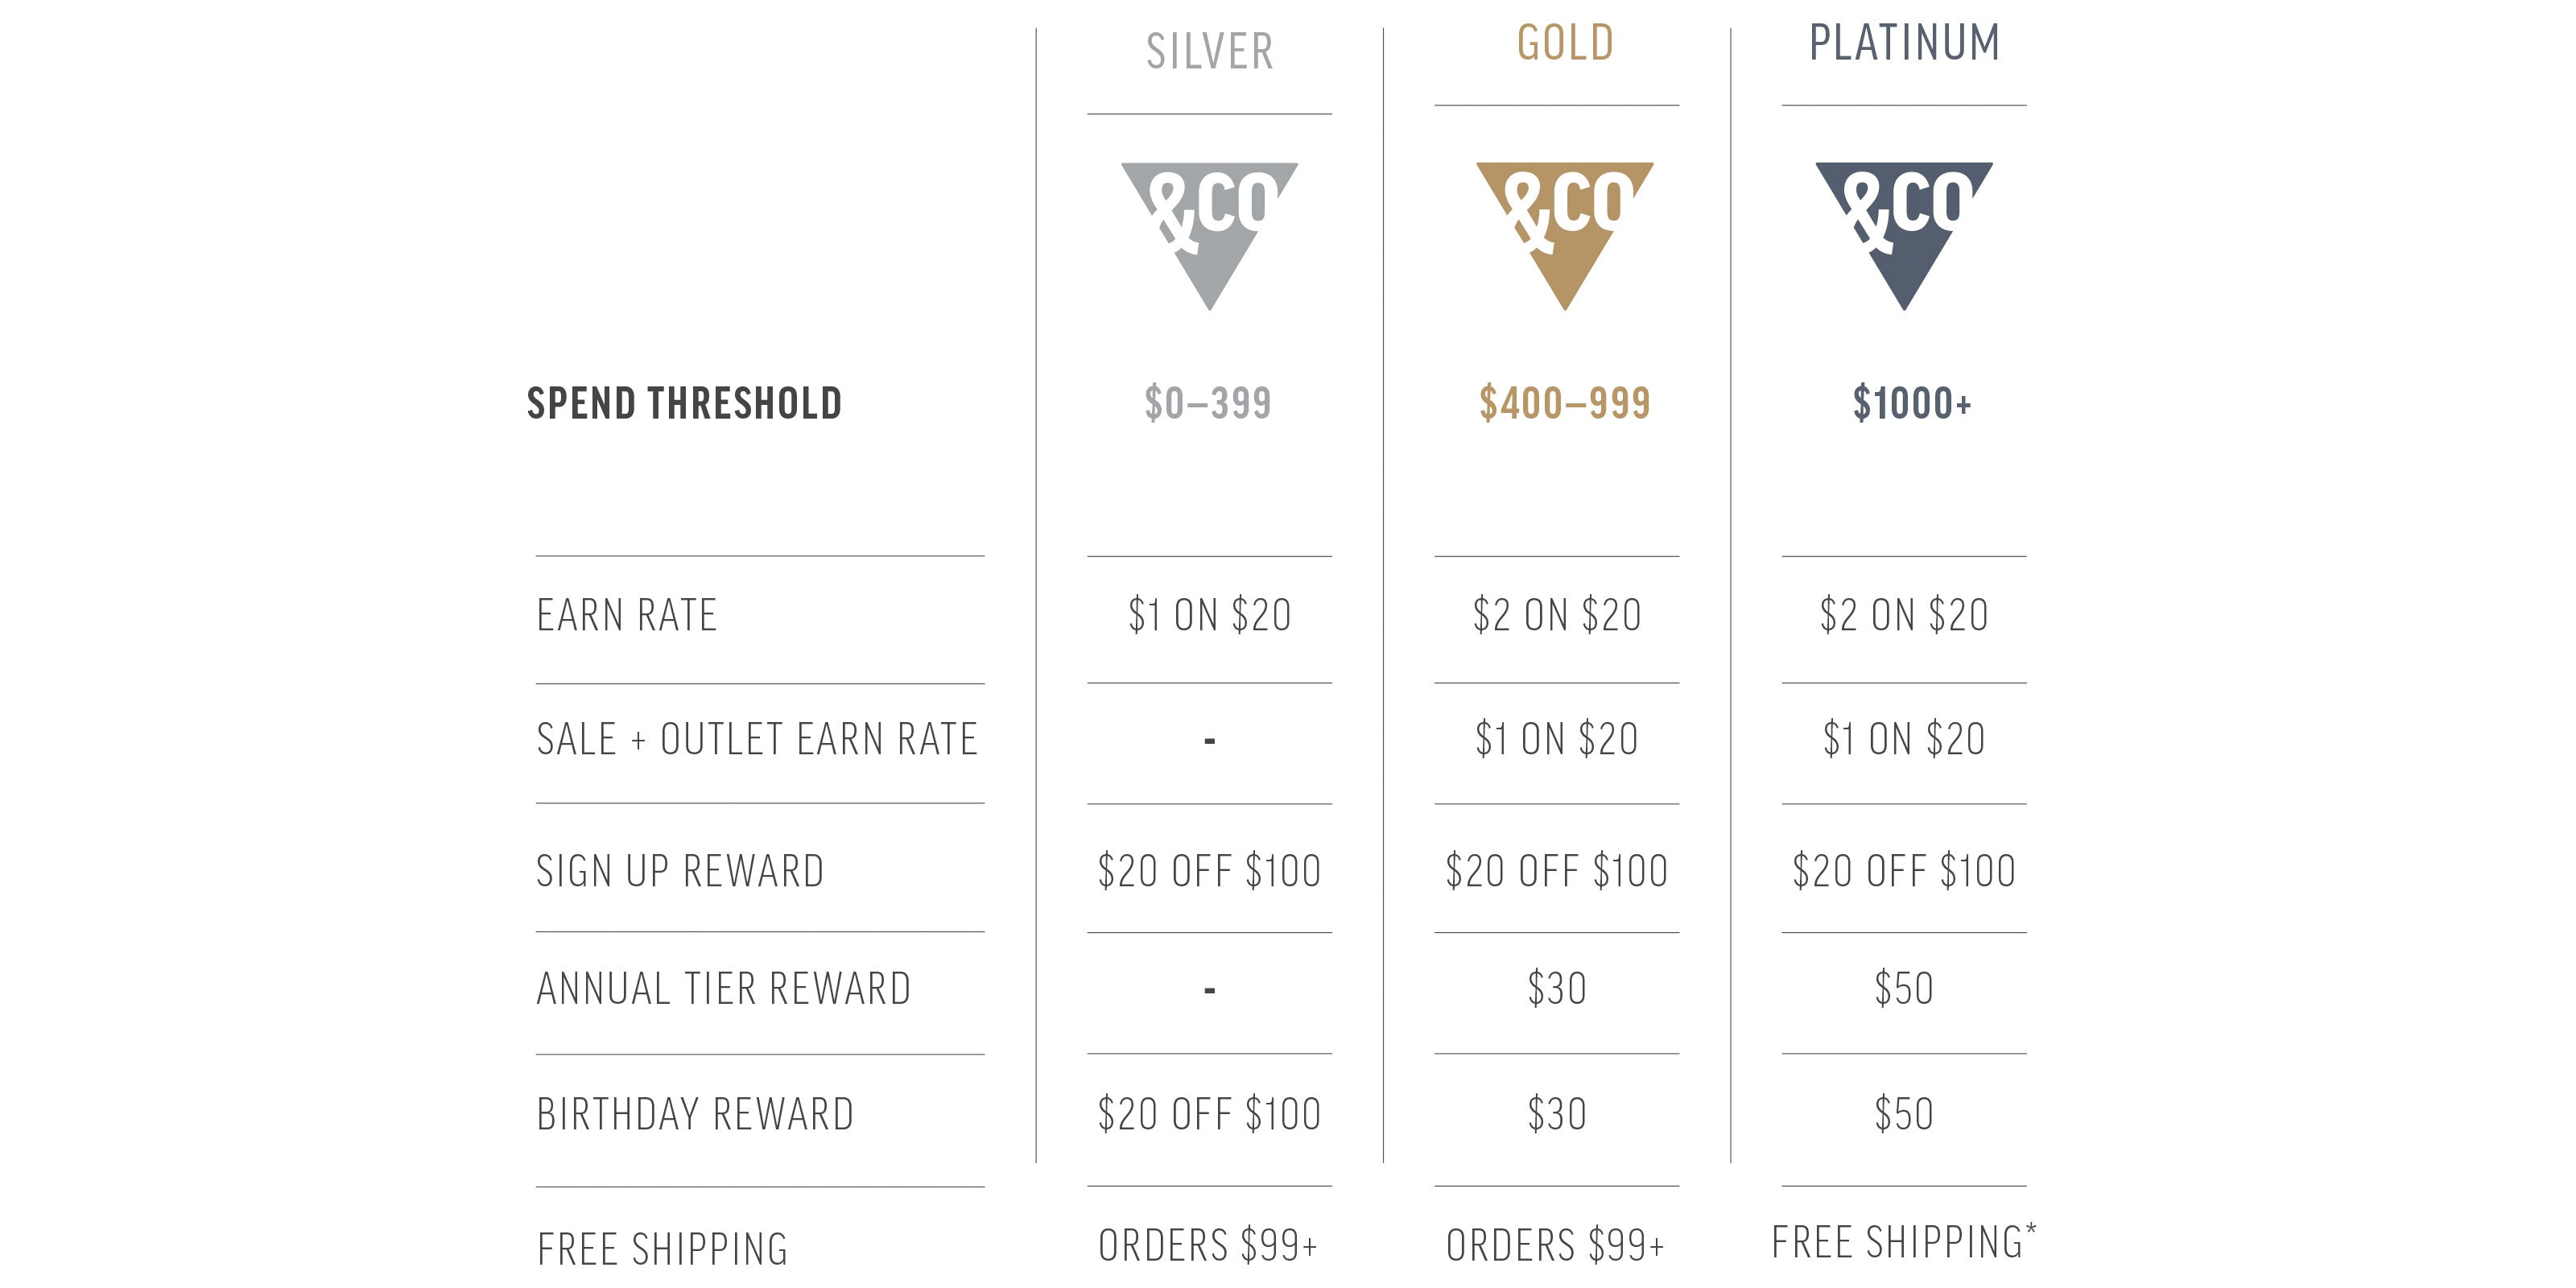The image size is (2576, 1288).
Task: Click Platinum's $50 birthday reward value
Action: (x=1903, y=1114)
